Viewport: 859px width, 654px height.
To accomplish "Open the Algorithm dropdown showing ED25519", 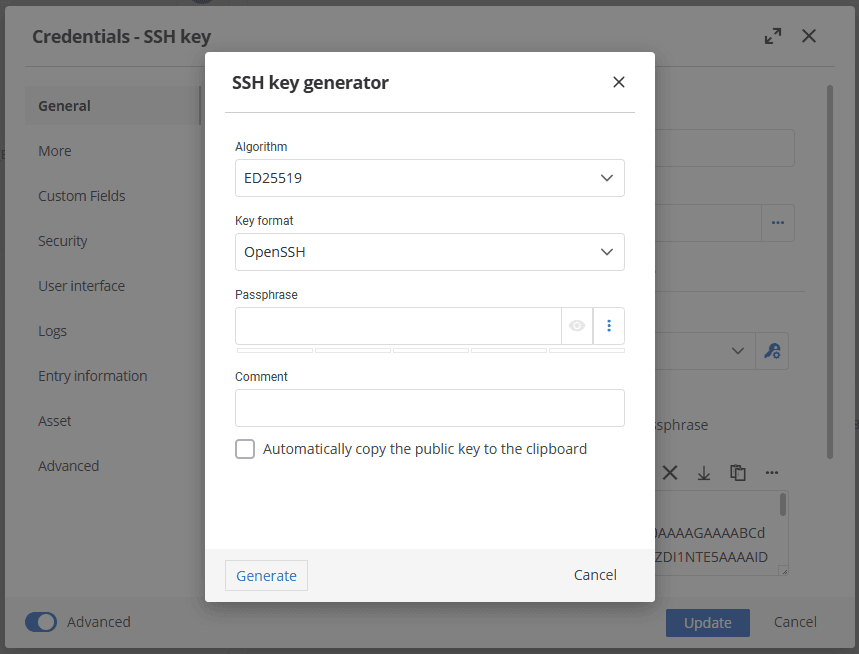I will click(x=430, y=178).
